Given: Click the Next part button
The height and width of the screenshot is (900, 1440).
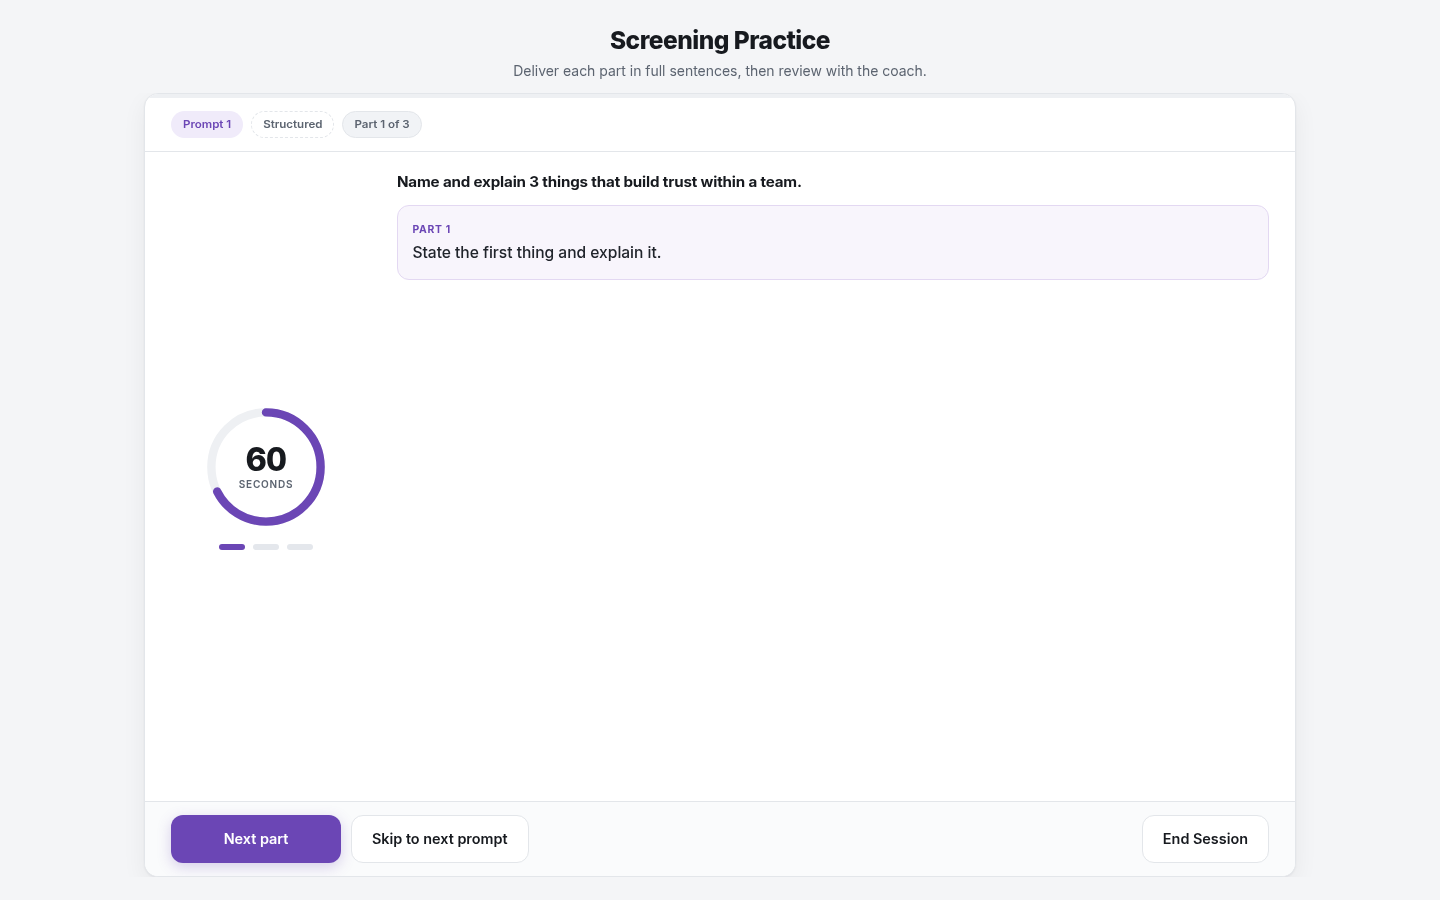Looking at the screenshot, I should 256,839.
